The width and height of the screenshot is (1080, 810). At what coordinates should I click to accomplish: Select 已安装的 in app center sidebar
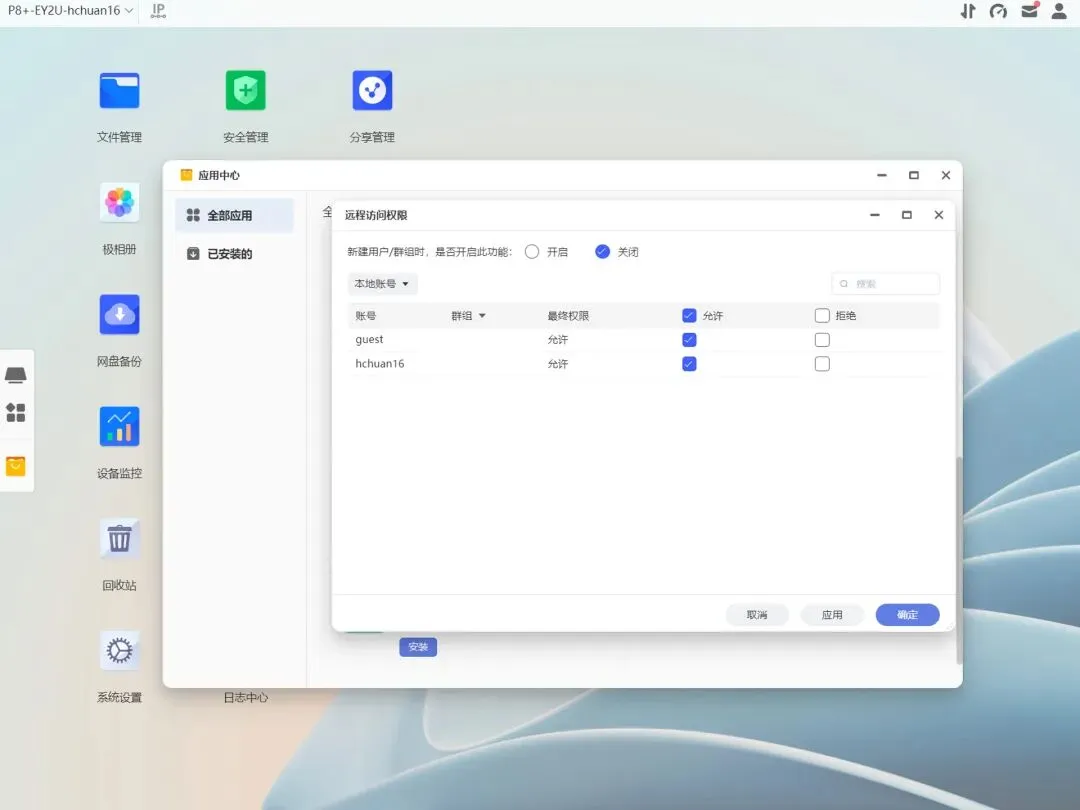234,254
